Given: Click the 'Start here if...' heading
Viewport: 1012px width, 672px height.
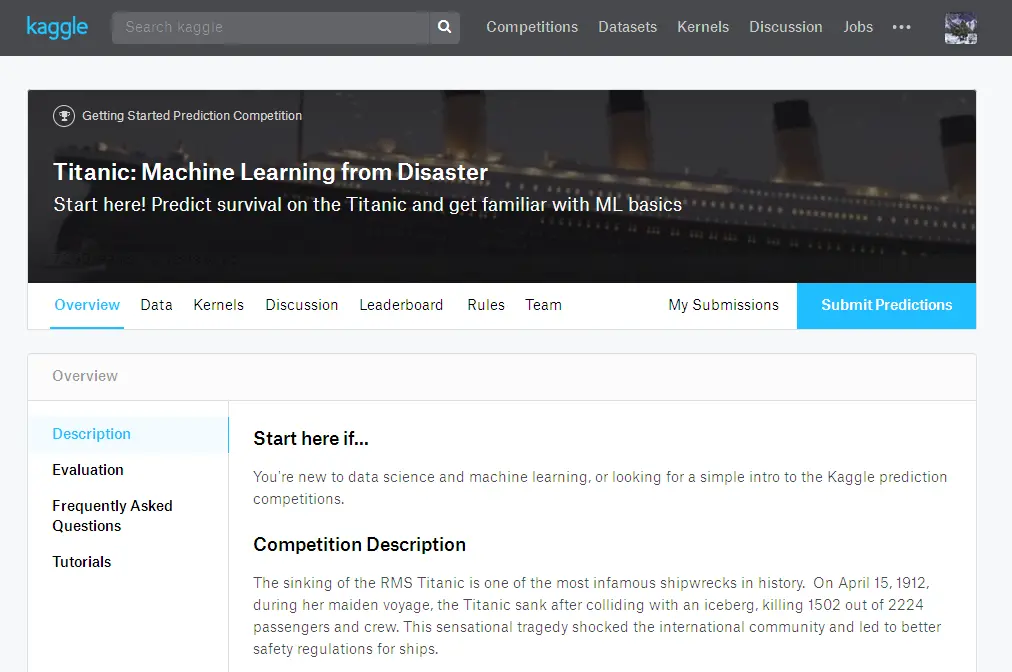Looking at the screenshot, I should (x=311, y=438).
